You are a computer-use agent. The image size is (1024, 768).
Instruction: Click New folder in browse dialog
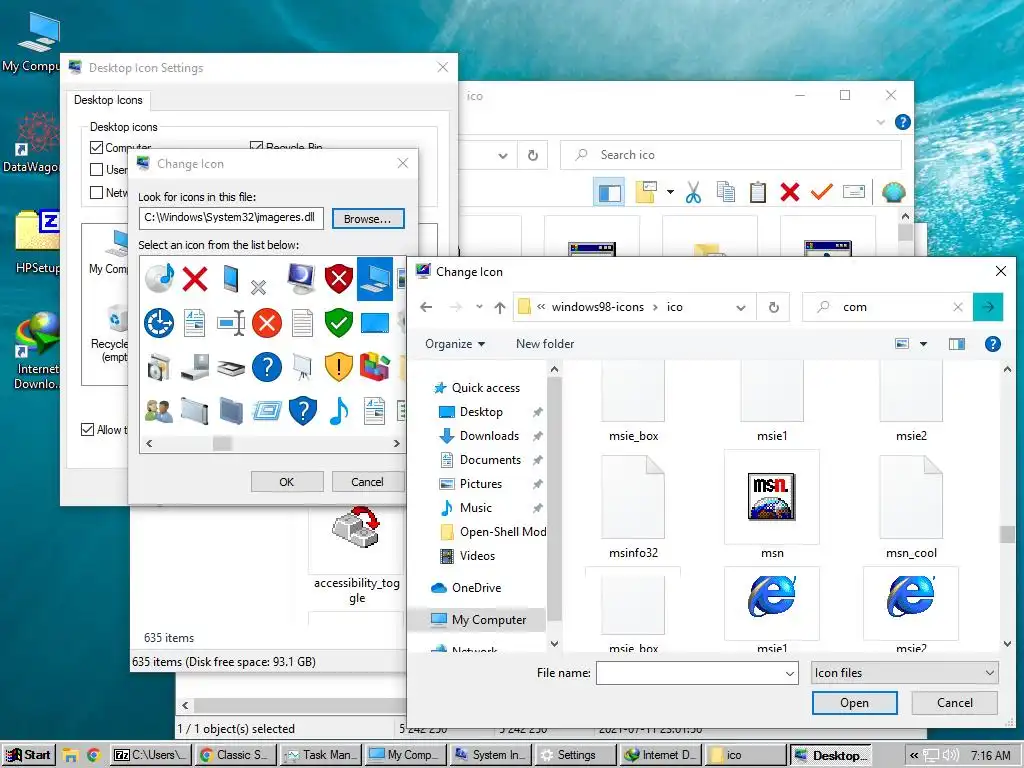tap(545, 344)
